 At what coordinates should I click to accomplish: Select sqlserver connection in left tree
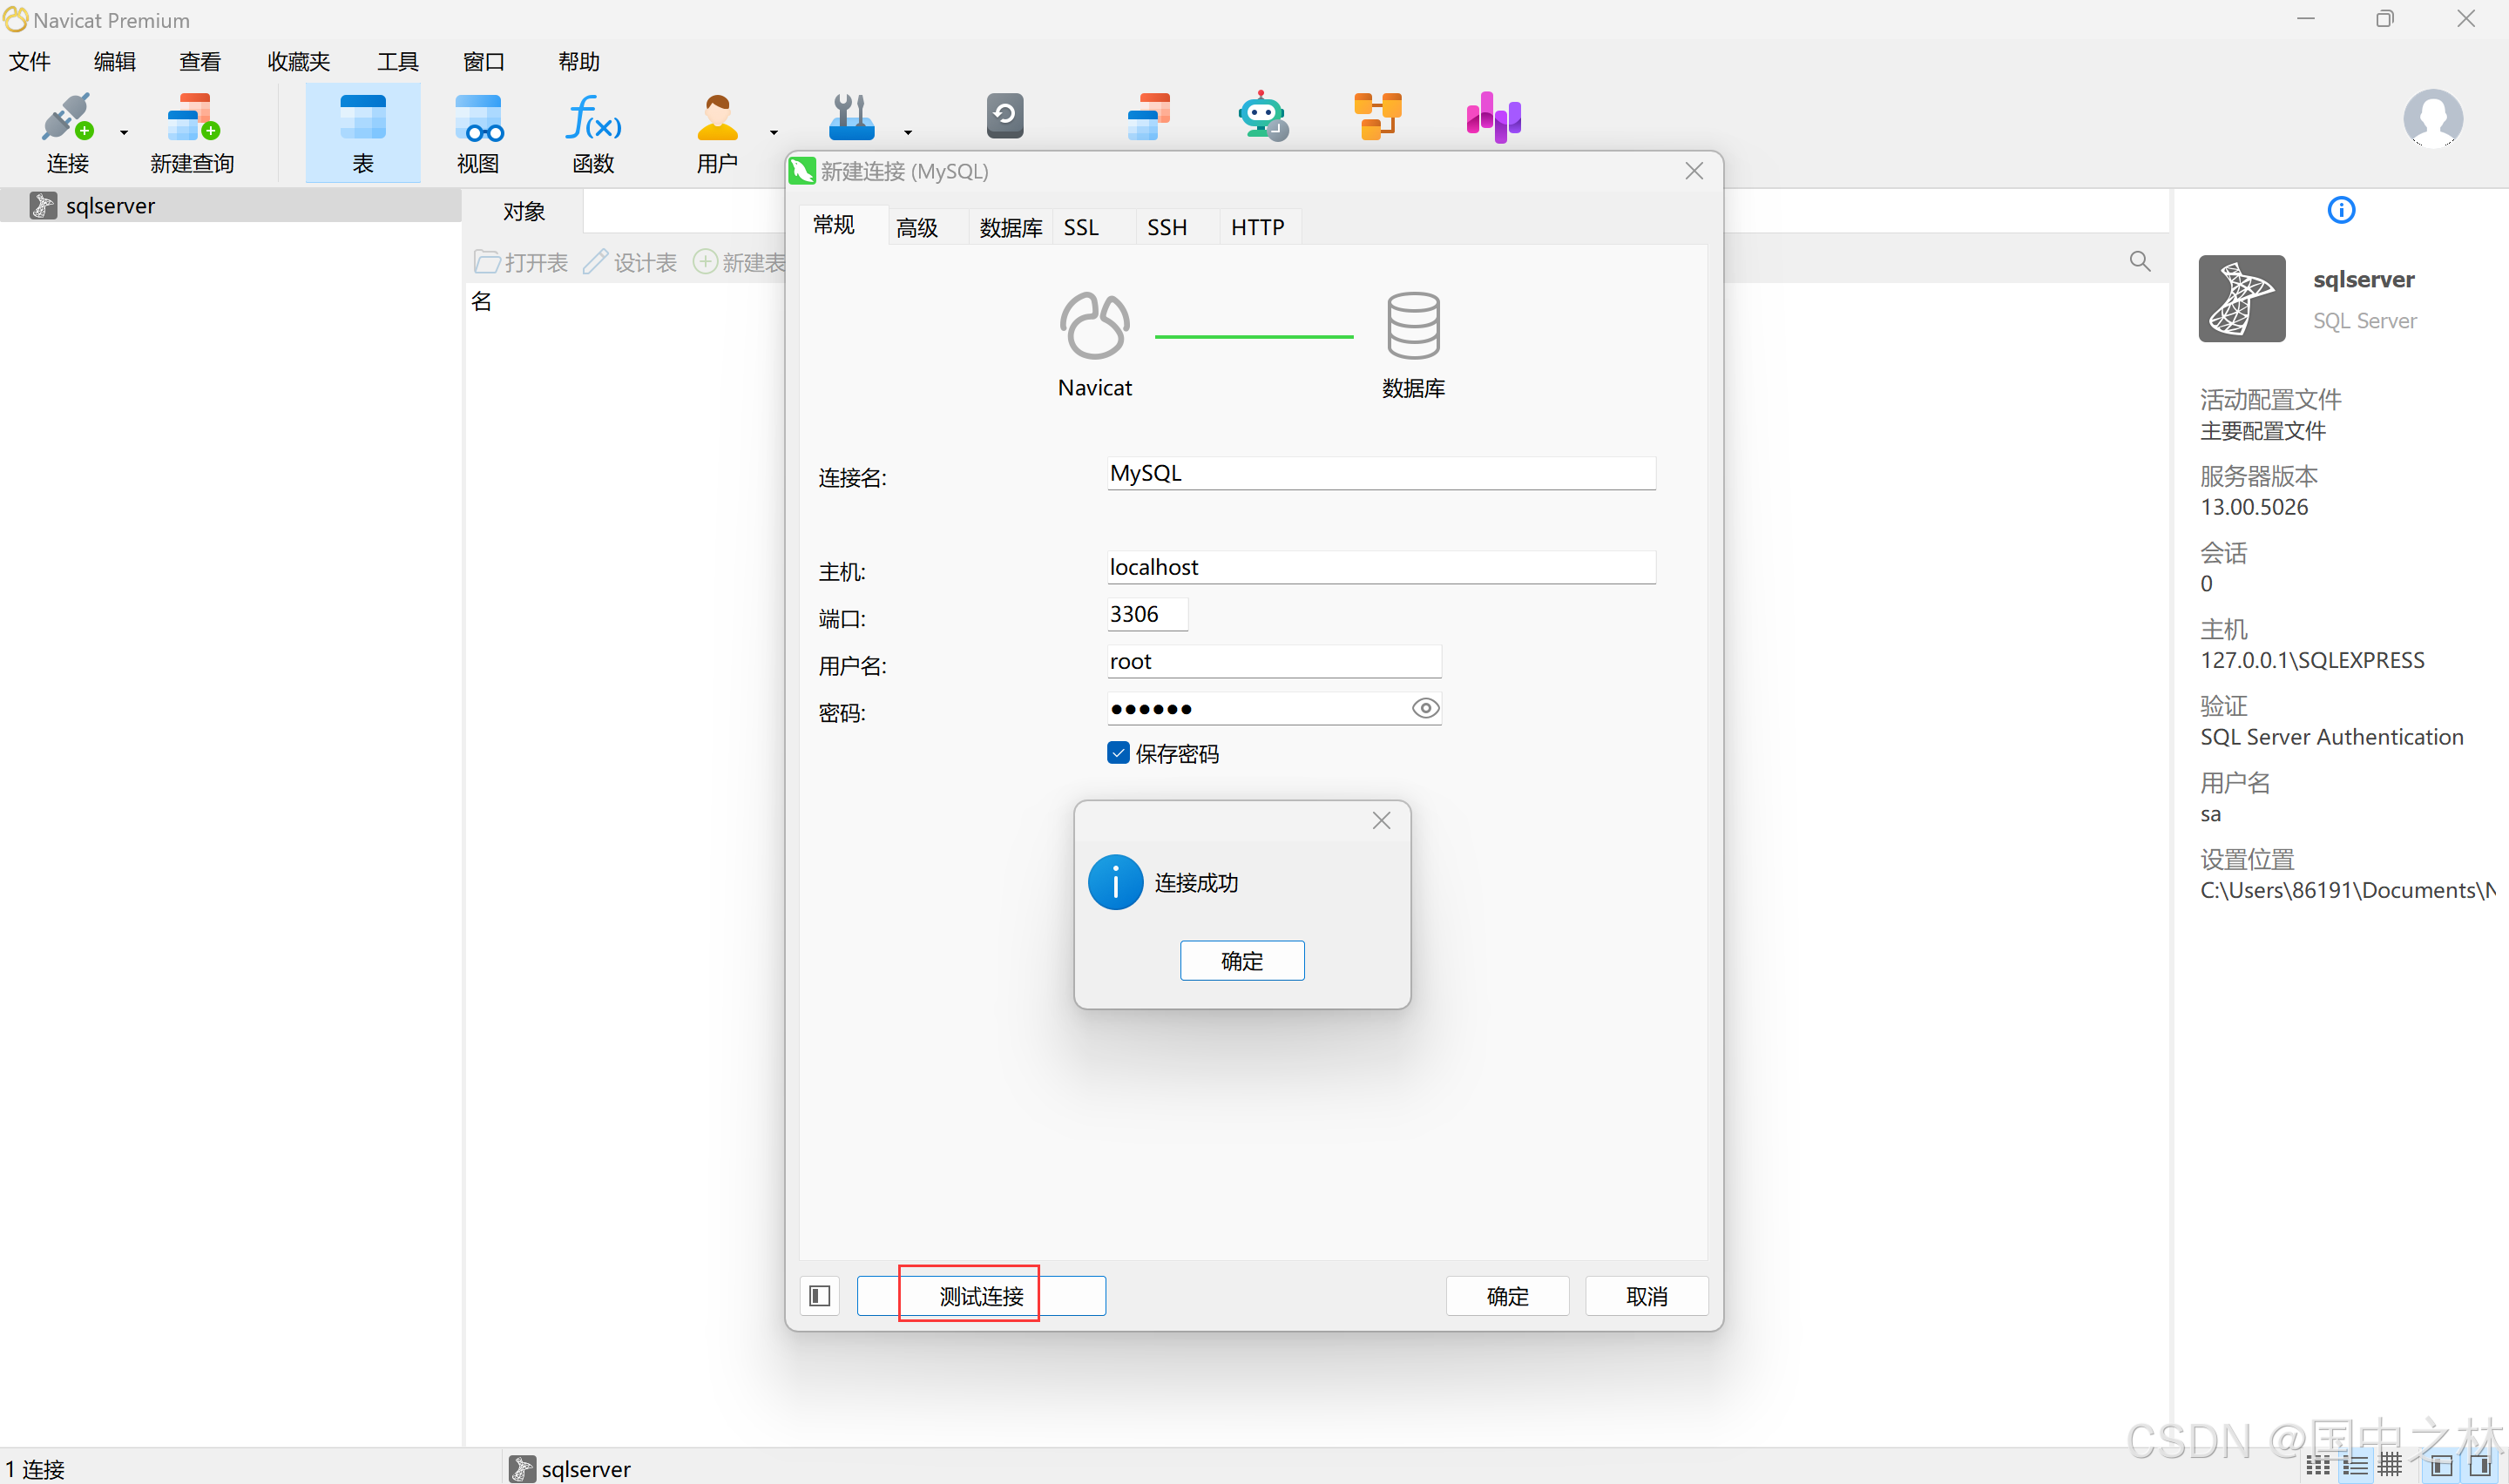[231, 206]
